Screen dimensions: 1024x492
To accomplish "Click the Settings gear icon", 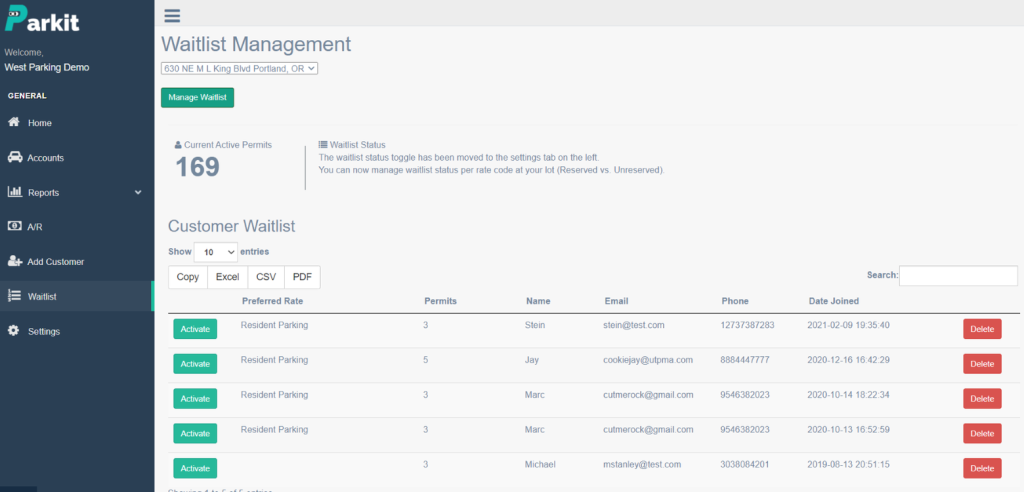I will (14, 331).
